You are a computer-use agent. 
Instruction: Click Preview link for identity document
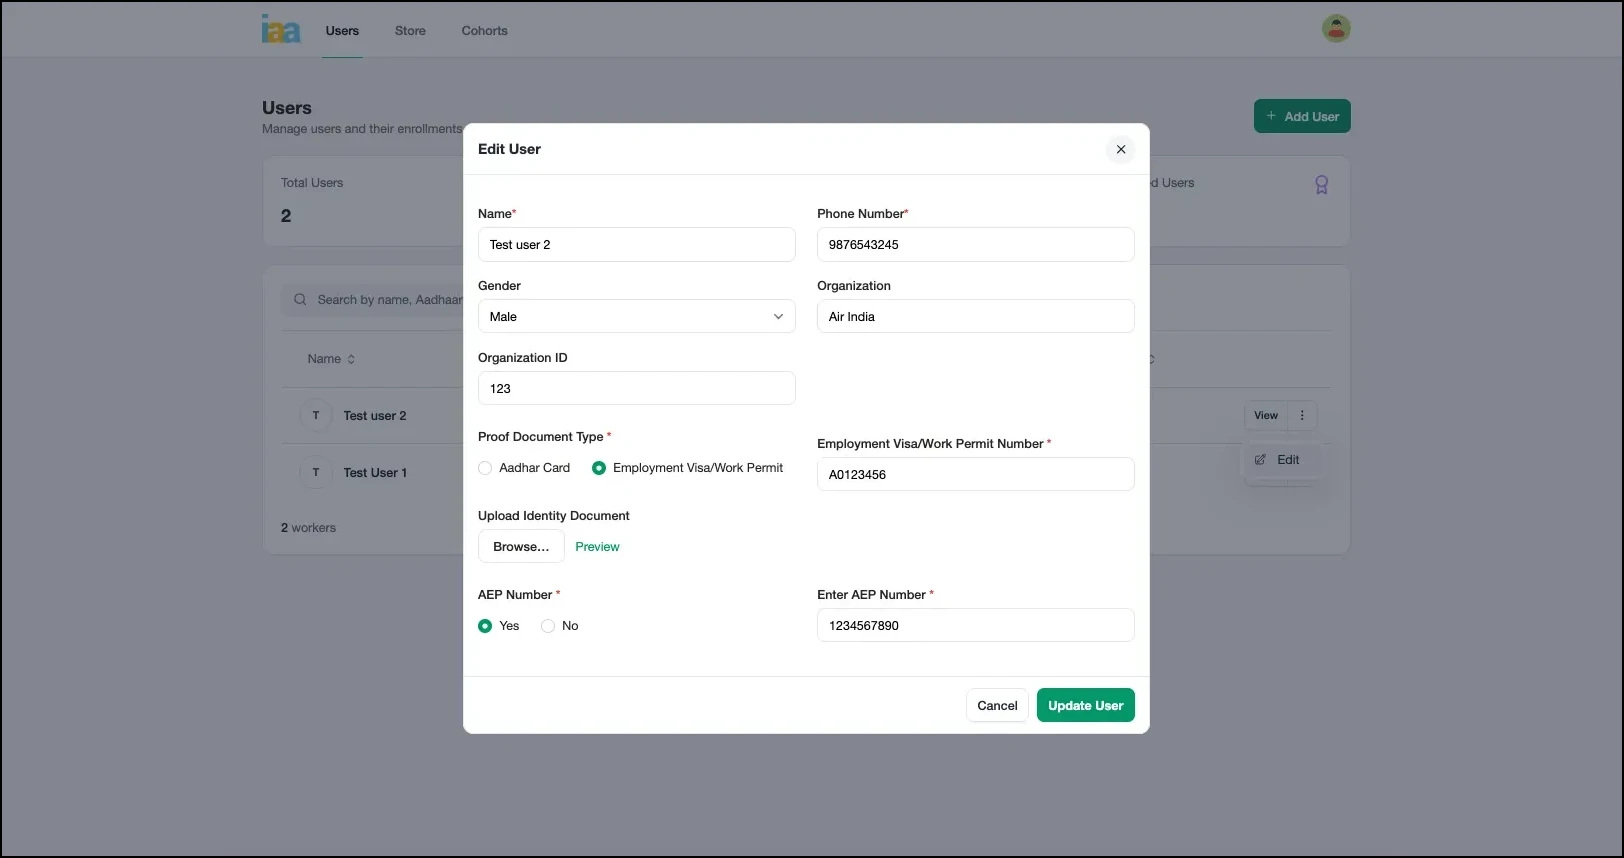click(597, 547)
